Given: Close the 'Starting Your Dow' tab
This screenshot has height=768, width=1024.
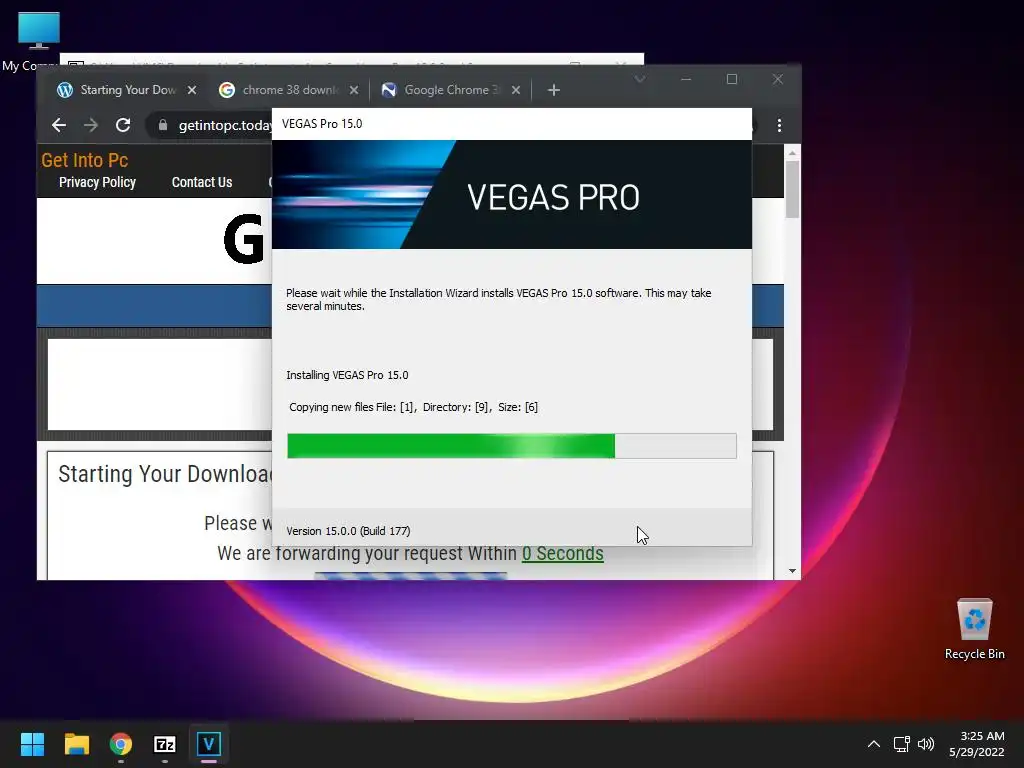Looking at the screenshot, I should (x=192, y=90).
